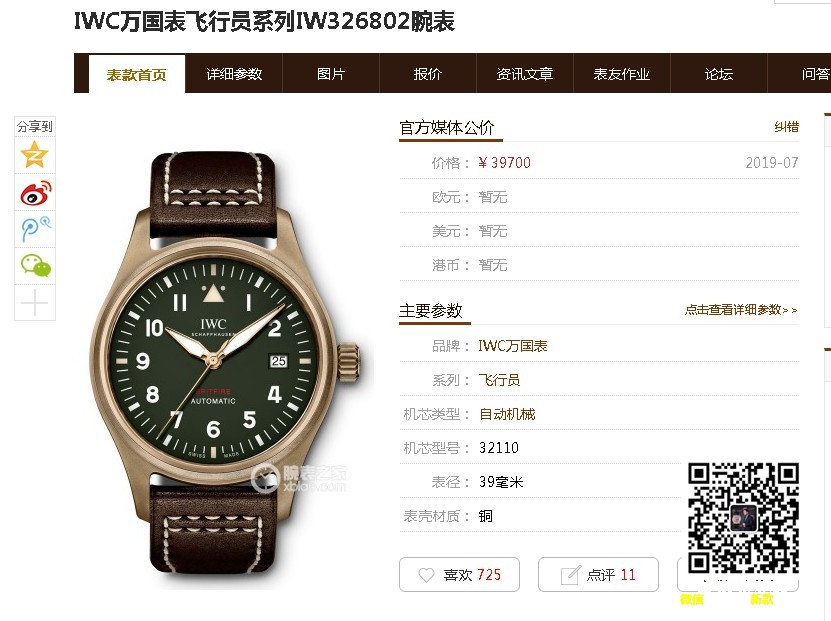This screenshot has width=831, height=621.
Task: Open more share options plus icon
Action: 34,303
